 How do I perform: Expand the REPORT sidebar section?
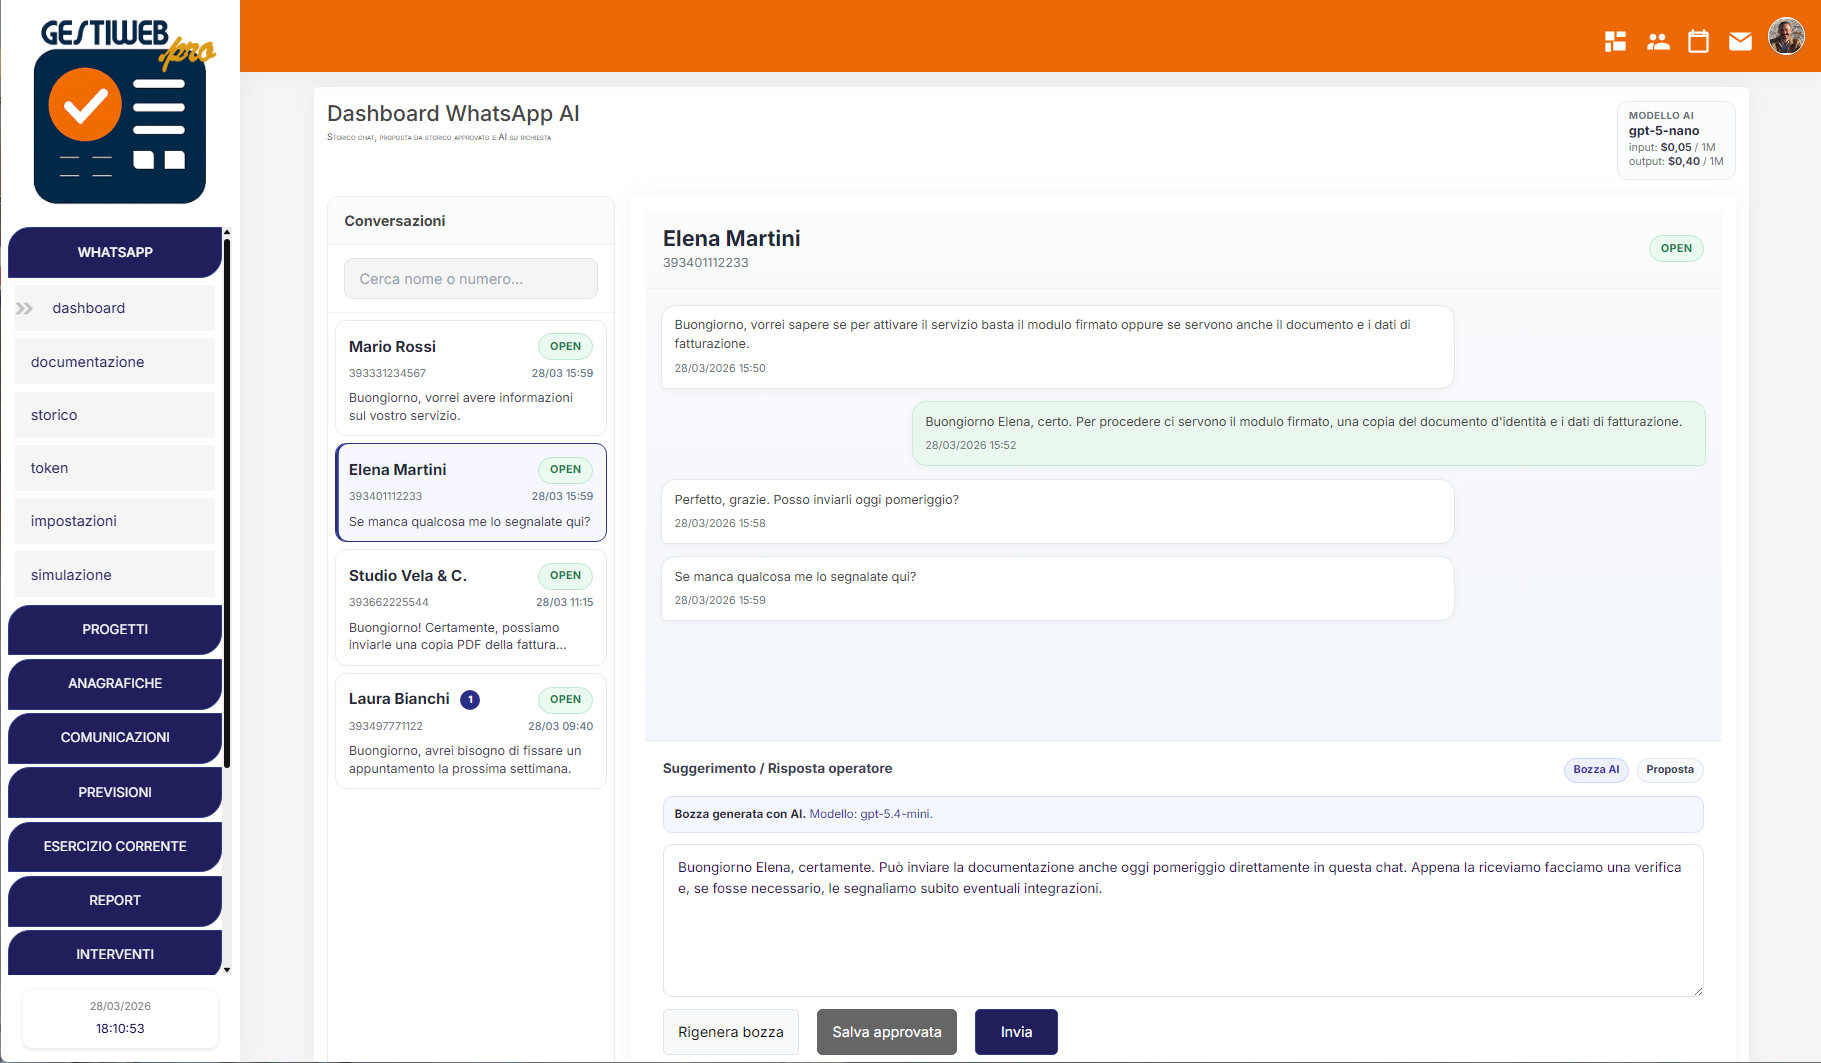(x=114, y=901)
